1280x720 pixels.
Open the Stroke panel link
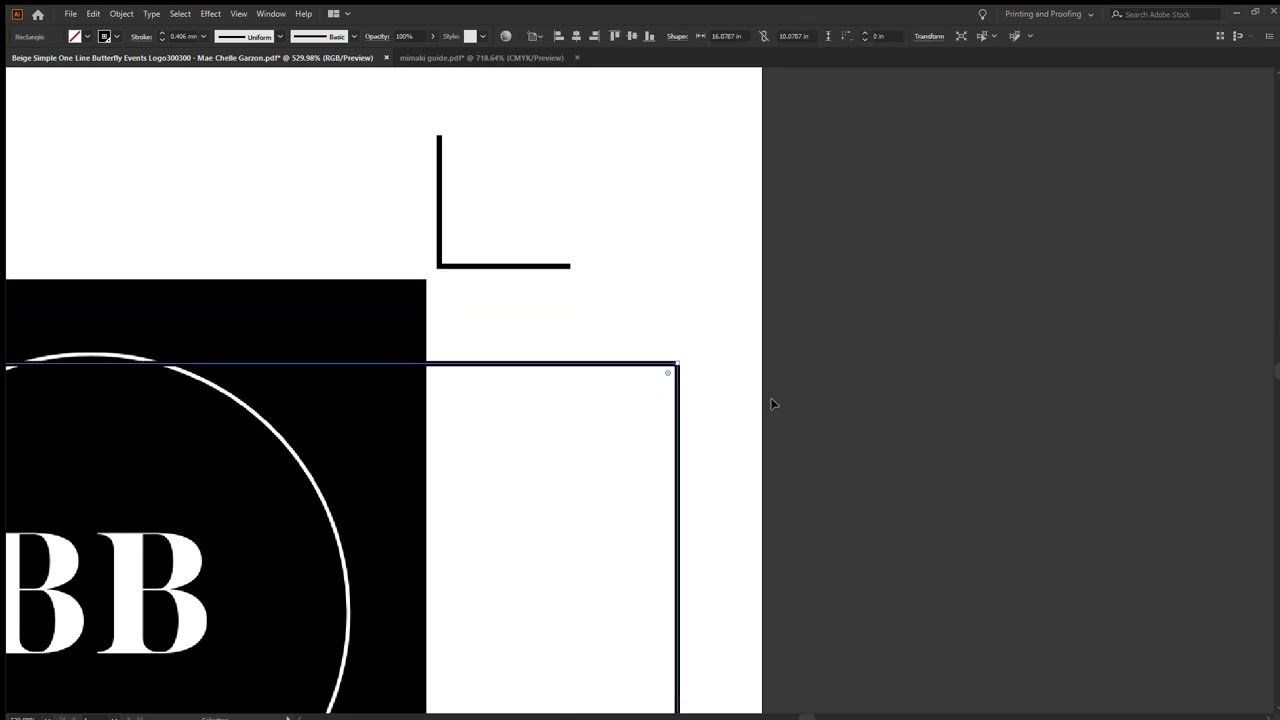141,37
